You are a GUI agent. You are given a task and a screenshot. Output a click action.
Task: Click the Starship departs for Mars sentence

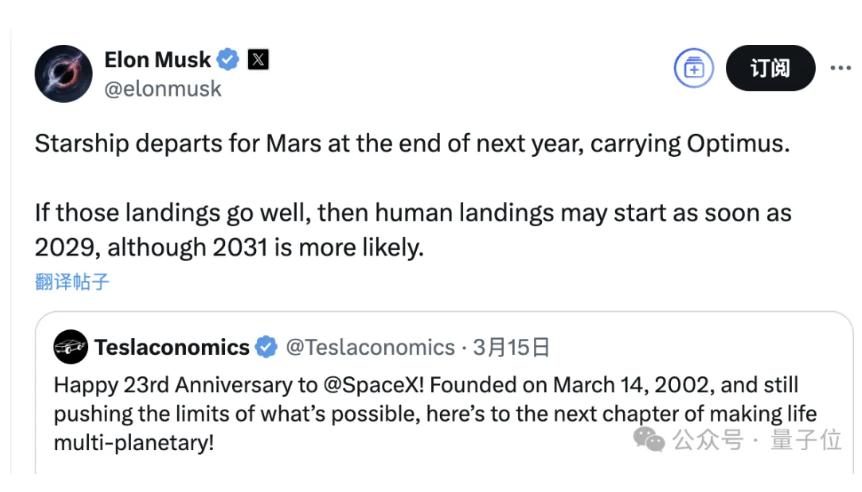(412, 144)
